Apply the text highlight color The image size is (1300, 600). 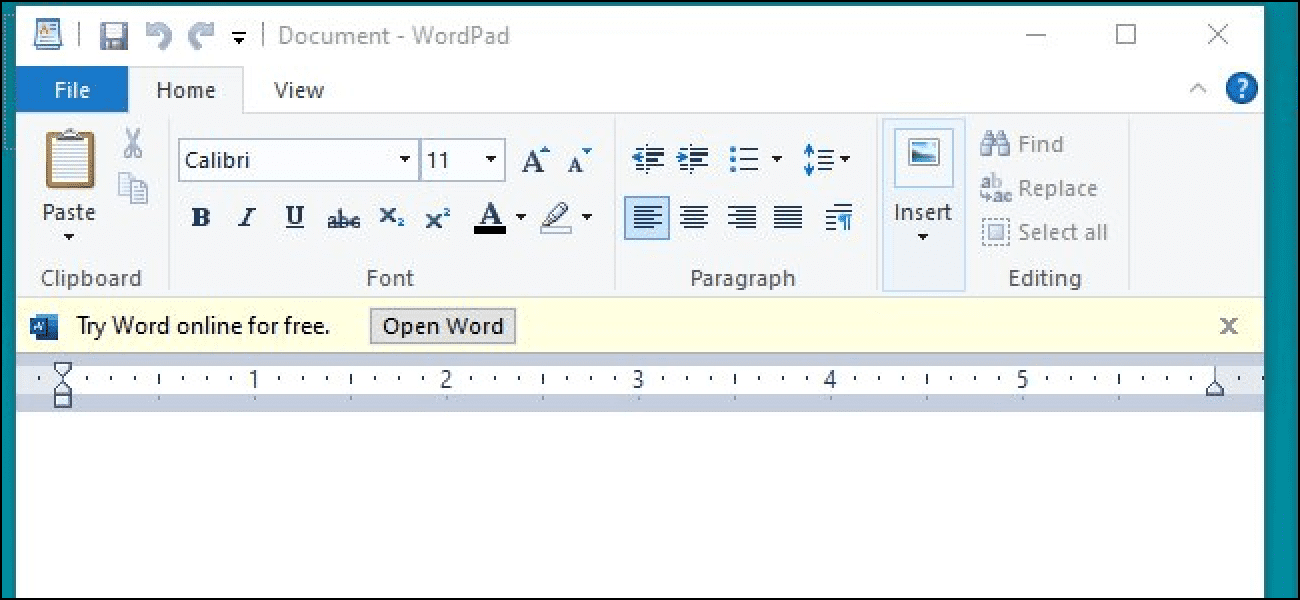556,217
